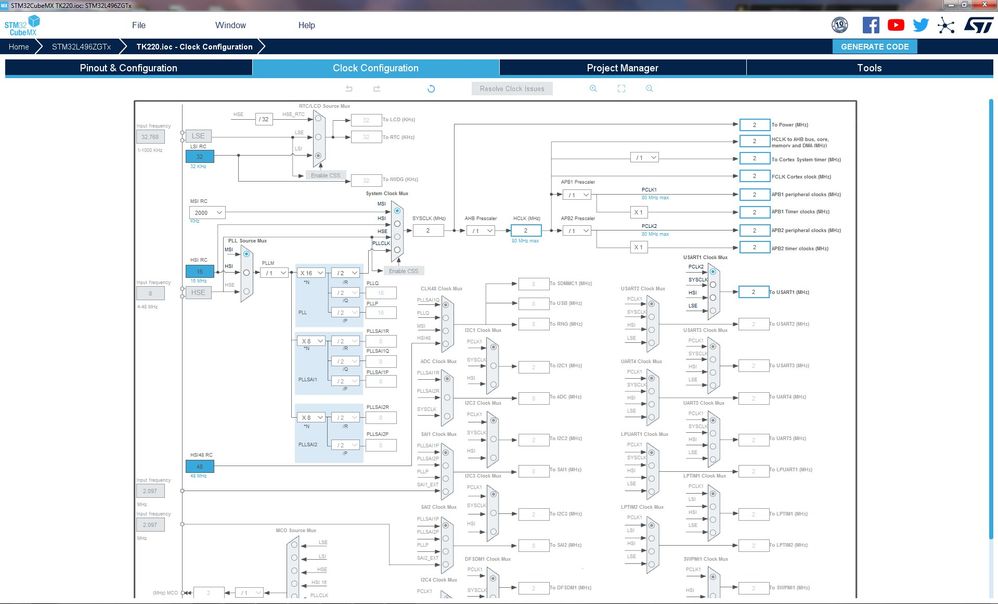Image resolution: width=998 pixels, height=604 pixels.
Task: Select LSE in USART1 Clock Mux
Action: tap(713, 310)
